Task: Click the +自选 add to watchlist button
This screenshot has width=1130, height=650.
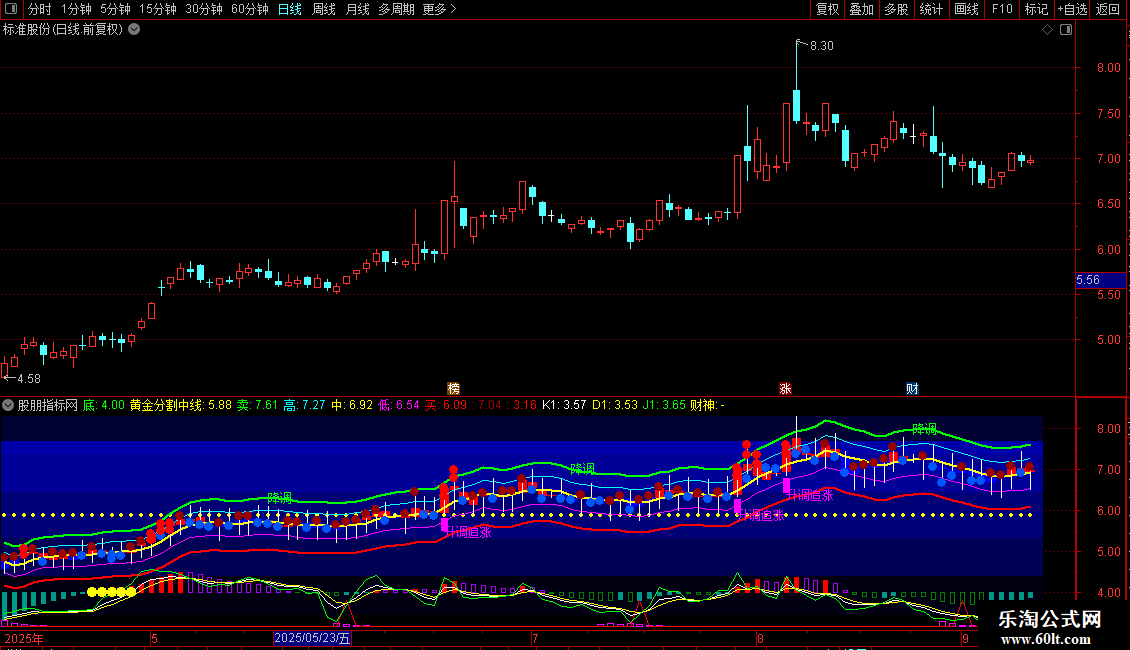Action: pyautogui.click(x=1072, y=9)
